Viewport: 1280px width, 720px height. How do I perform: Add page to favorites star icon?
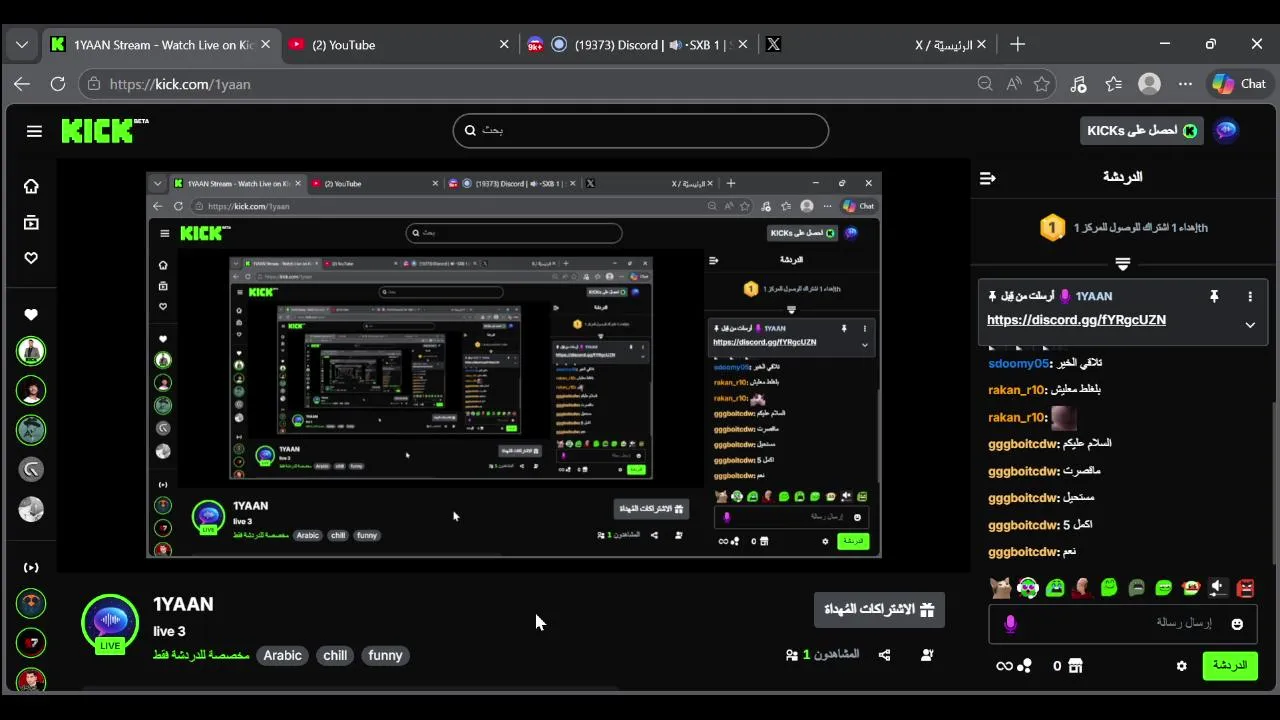click(x=1042, y=84)
